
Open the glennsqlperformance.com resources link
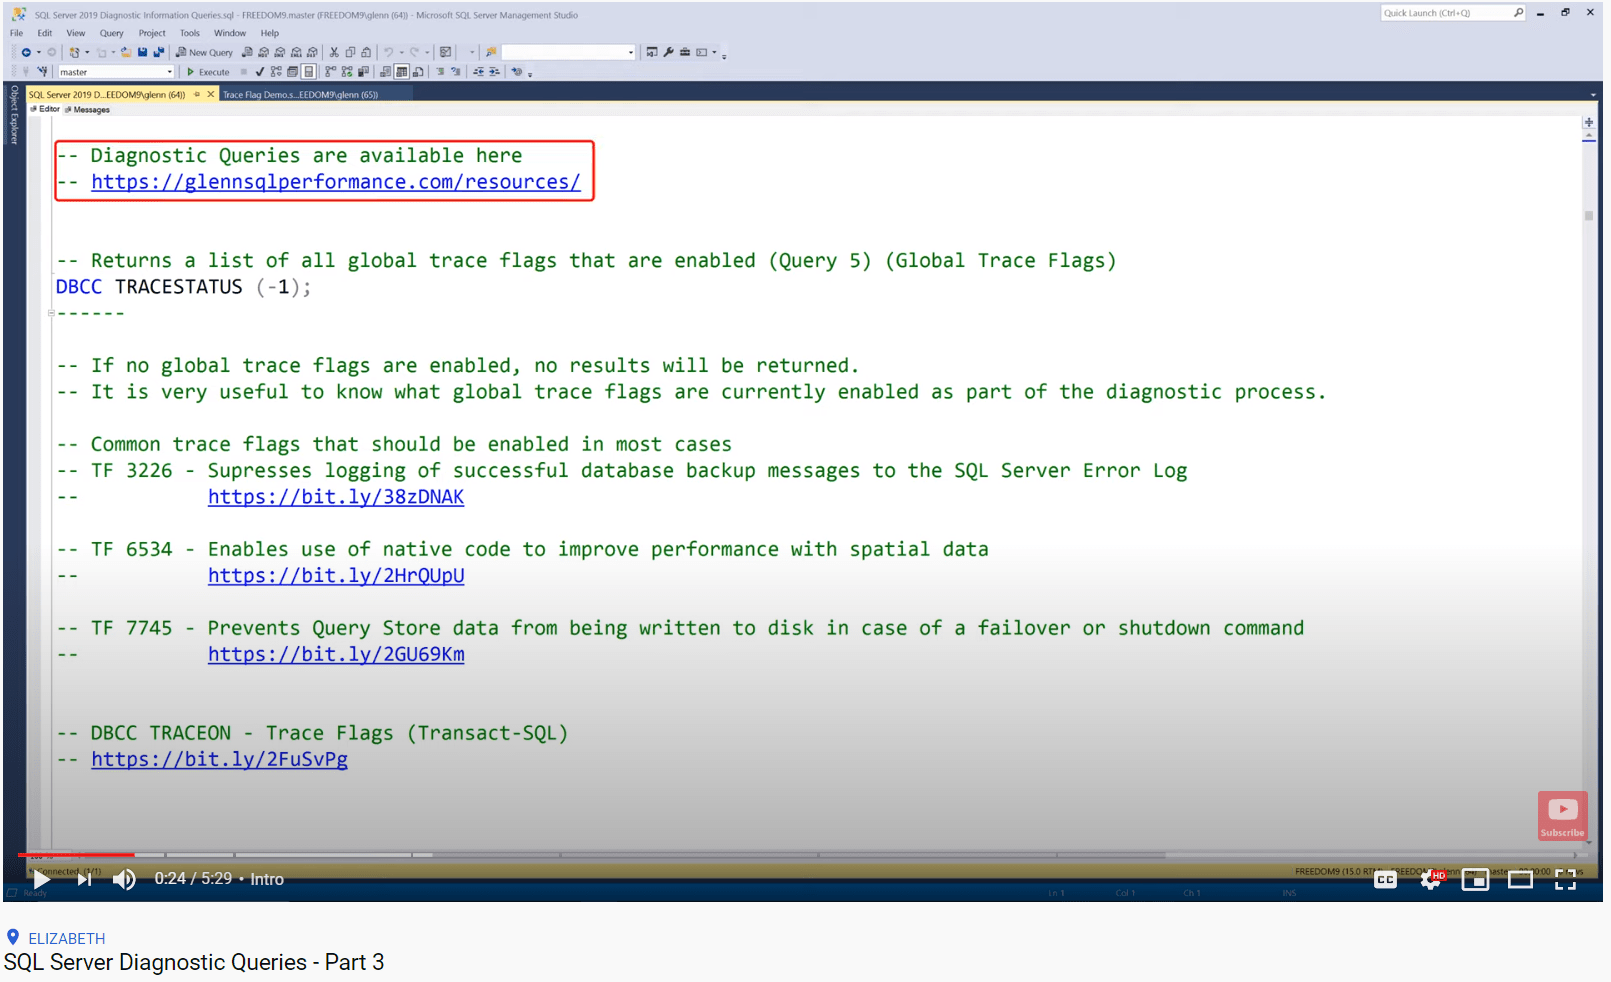click(336, 182)
